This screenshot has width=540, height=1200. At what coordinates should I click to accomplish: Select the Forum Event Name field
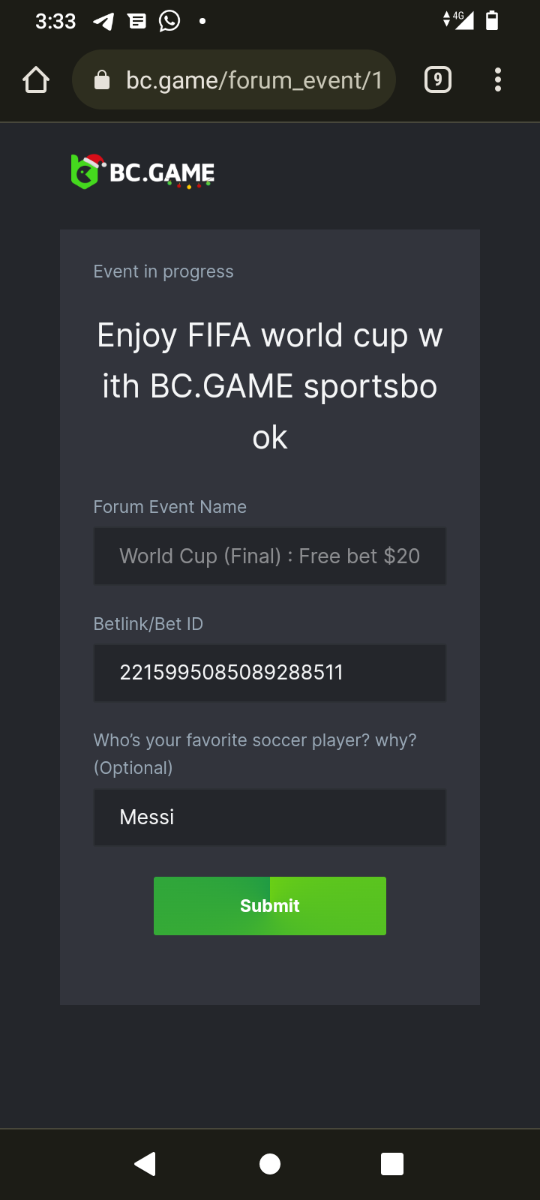pos(270,556)
